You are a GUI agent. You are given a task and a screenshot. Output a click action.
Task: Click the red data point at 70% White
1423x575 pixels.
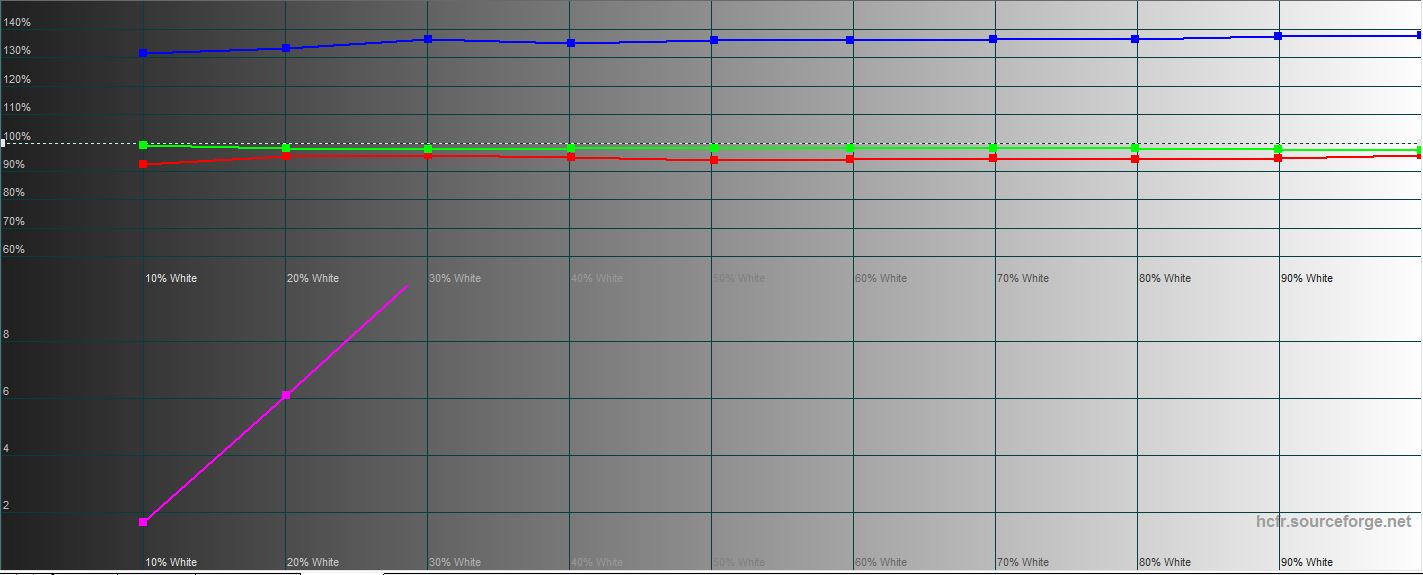tap(993, 158)
